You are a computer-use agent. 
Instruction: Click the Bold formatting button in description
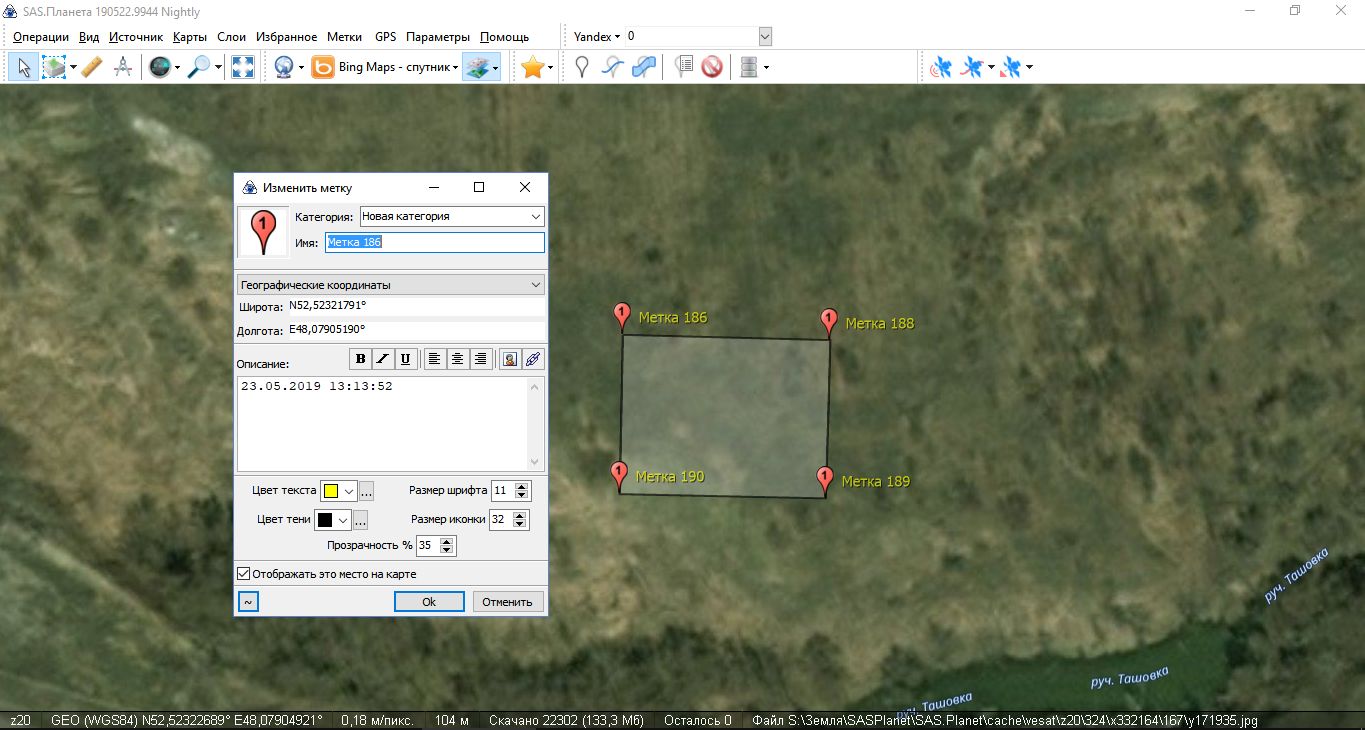[x=359, y=359]
